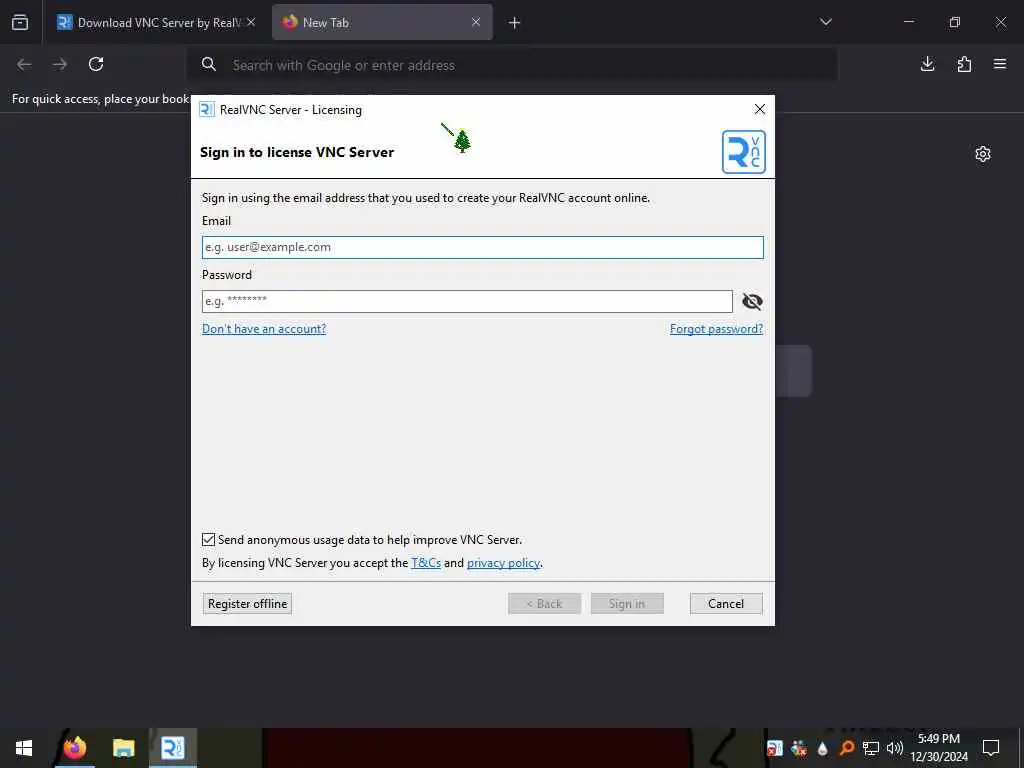
Task: Click Cancel in the Licensing dialog
Action: (x=726, y=603)
